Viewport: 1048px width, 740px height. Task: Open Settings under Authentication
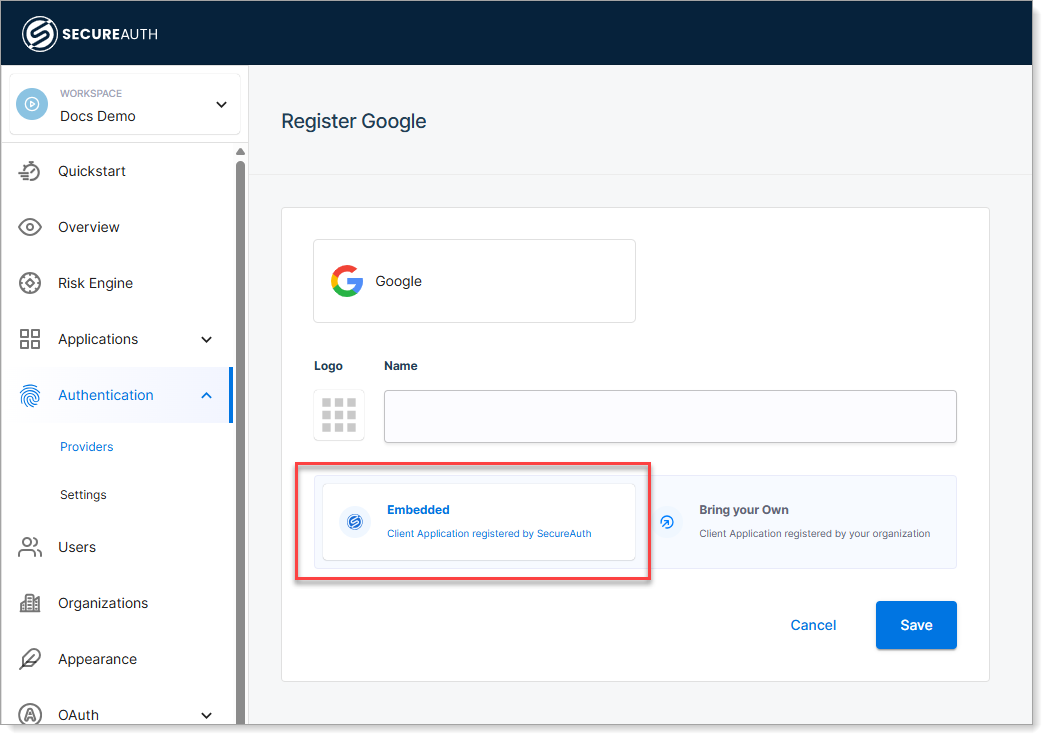pyautogui.click(x=83, y=495)
